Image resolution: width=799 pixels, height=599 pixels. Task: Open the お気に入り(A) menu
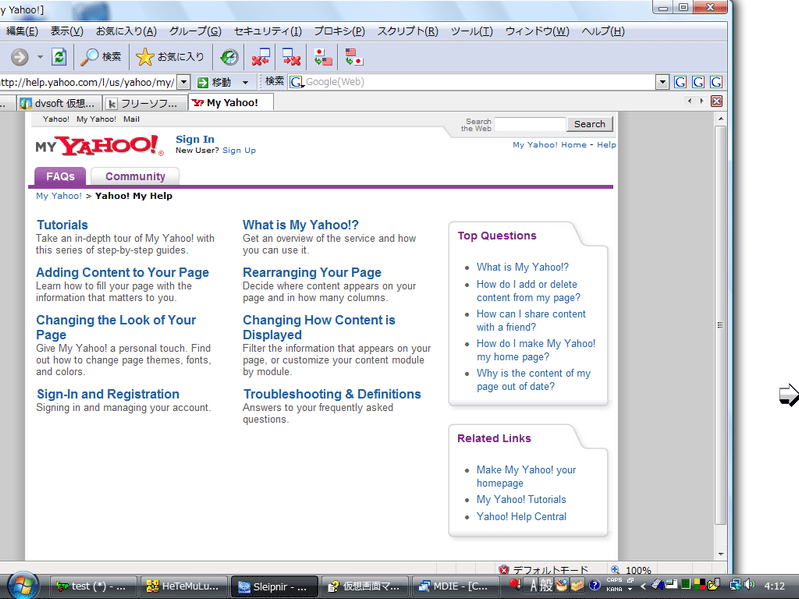pyautogui.click(x=126, y=31)
